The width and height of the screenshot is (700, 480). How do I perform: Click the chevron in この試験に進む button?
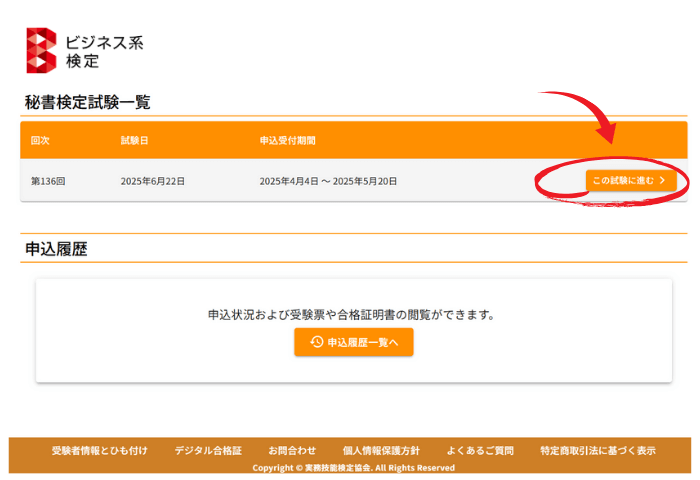662,180
